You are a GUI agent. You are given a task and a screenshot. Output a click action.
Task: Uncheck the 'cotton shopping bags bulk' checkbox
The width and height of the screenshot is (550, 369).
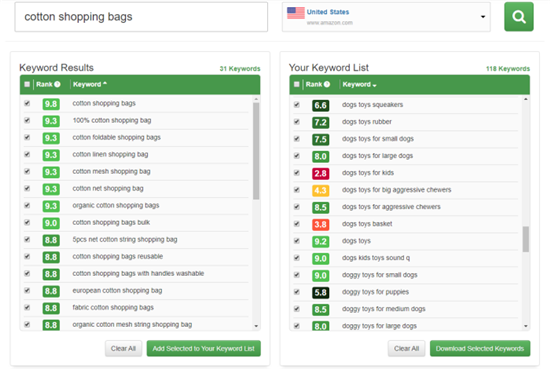point(27,222)
